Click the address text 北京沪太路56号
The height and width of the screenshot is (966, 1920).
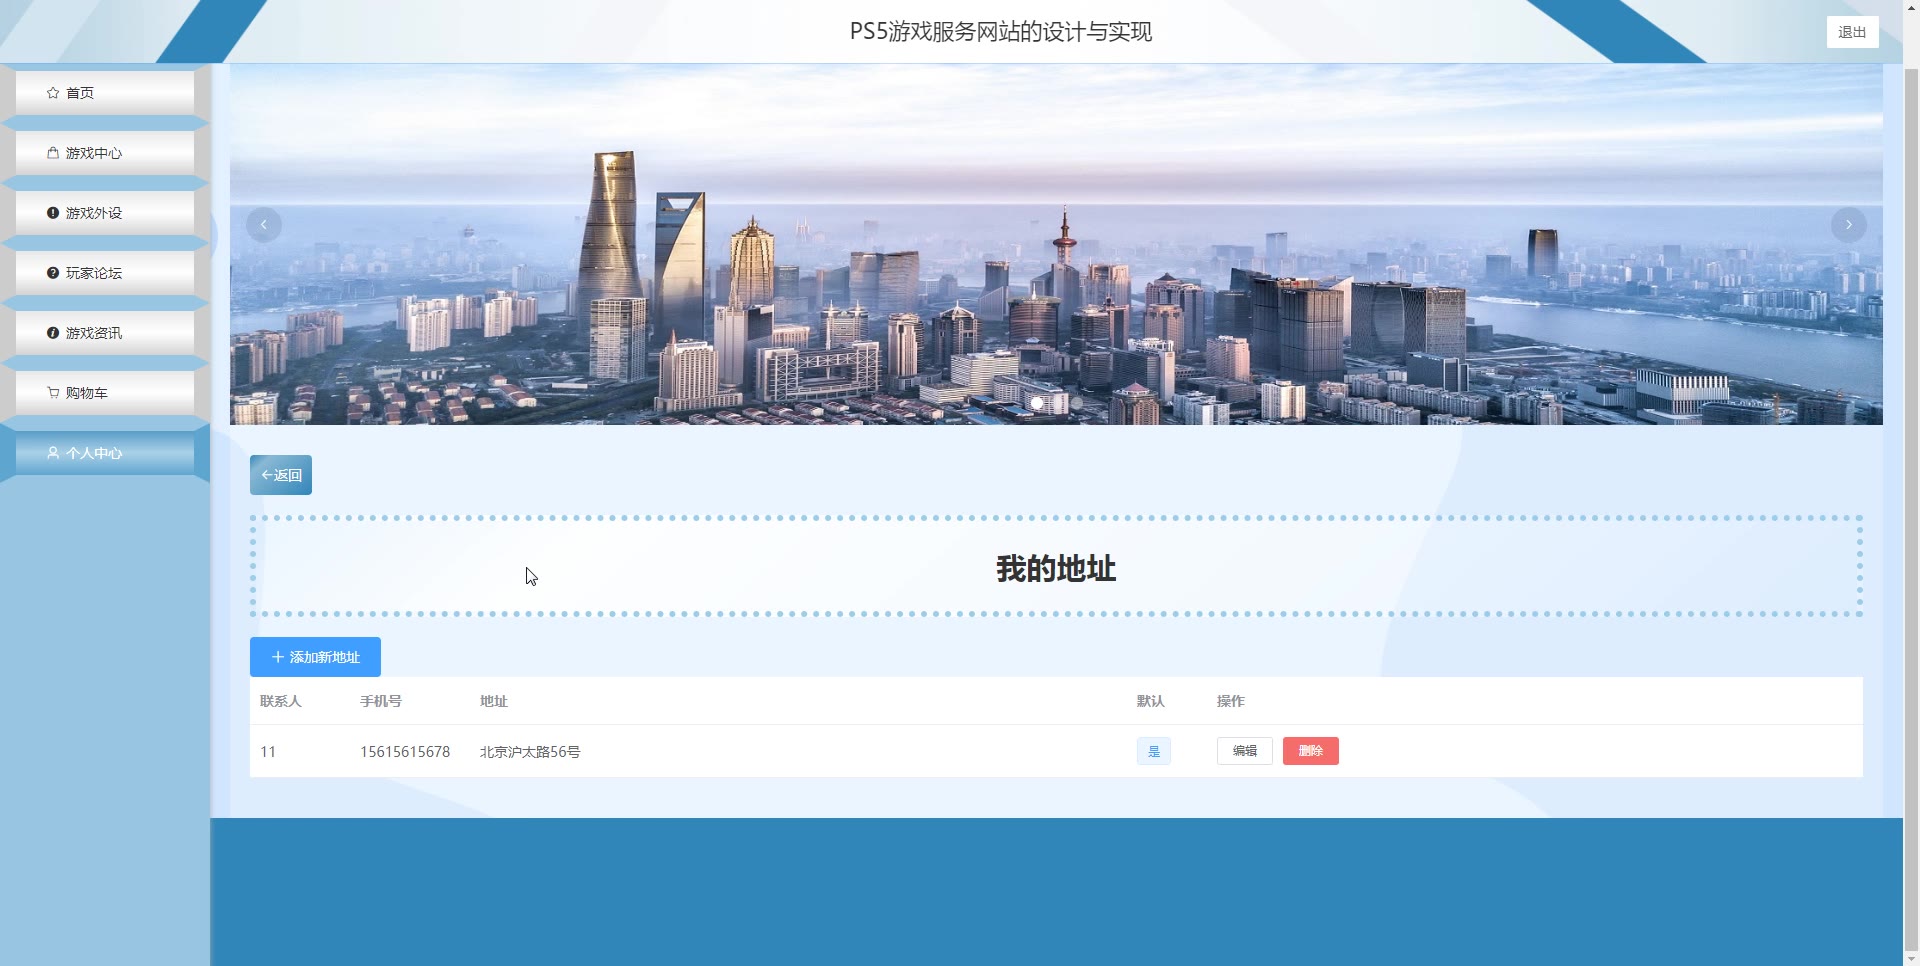(x=530, y=752)
